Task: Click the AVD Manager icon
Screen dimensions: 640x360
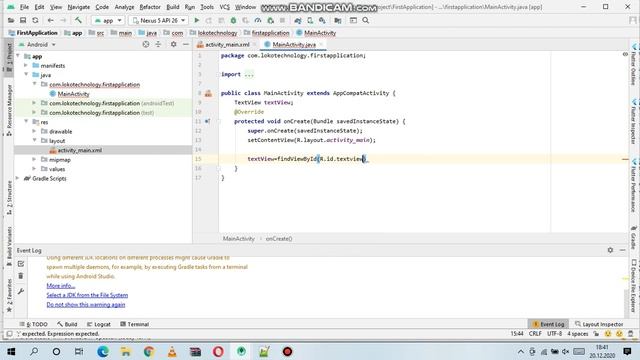Action: pos(310,20)
